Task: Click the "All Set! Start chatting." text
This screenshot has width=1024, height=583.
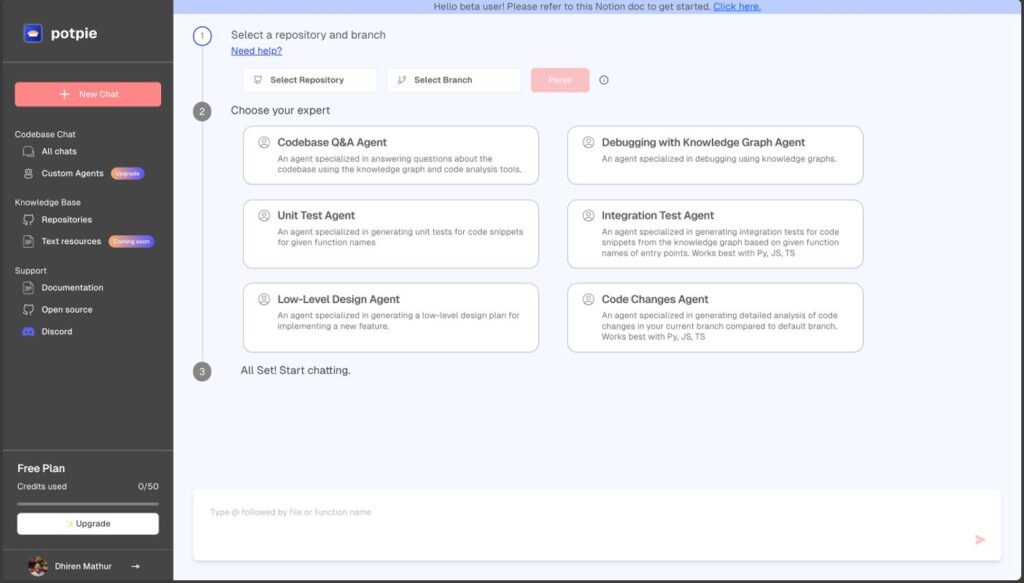Action: (296, 370)
